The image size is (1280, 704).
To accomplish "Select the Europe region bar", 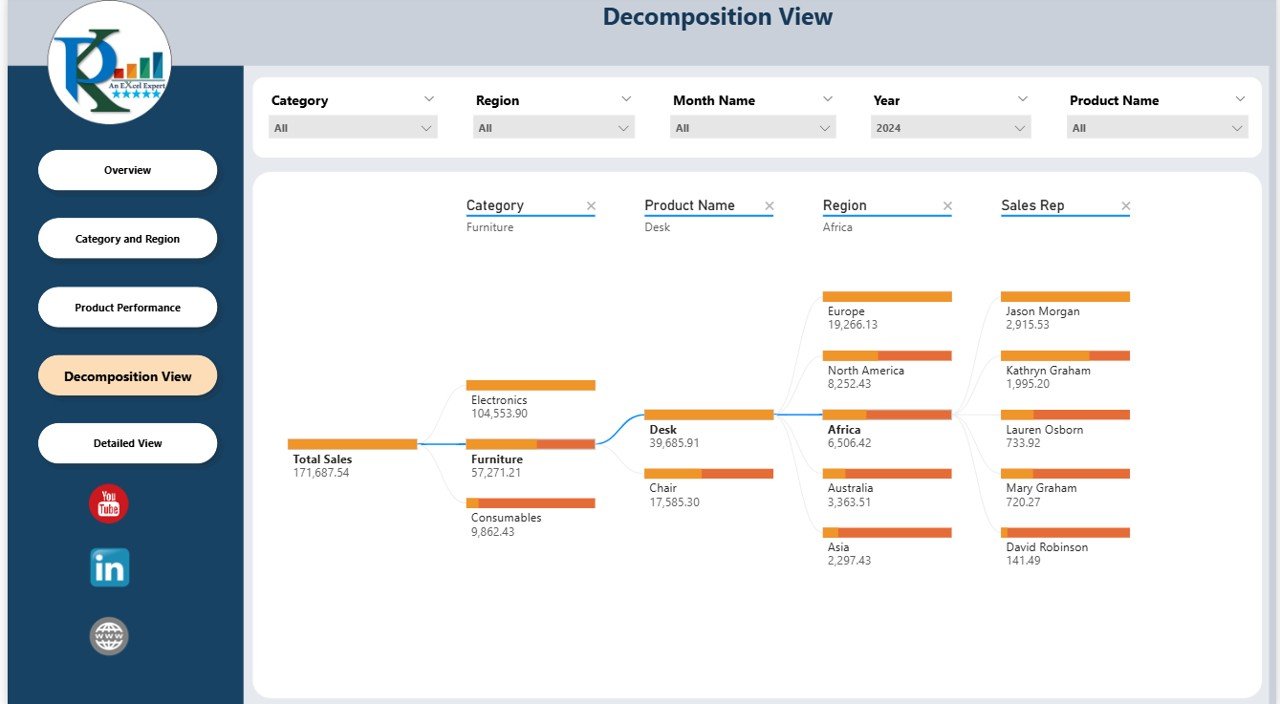I will point(887,296).
